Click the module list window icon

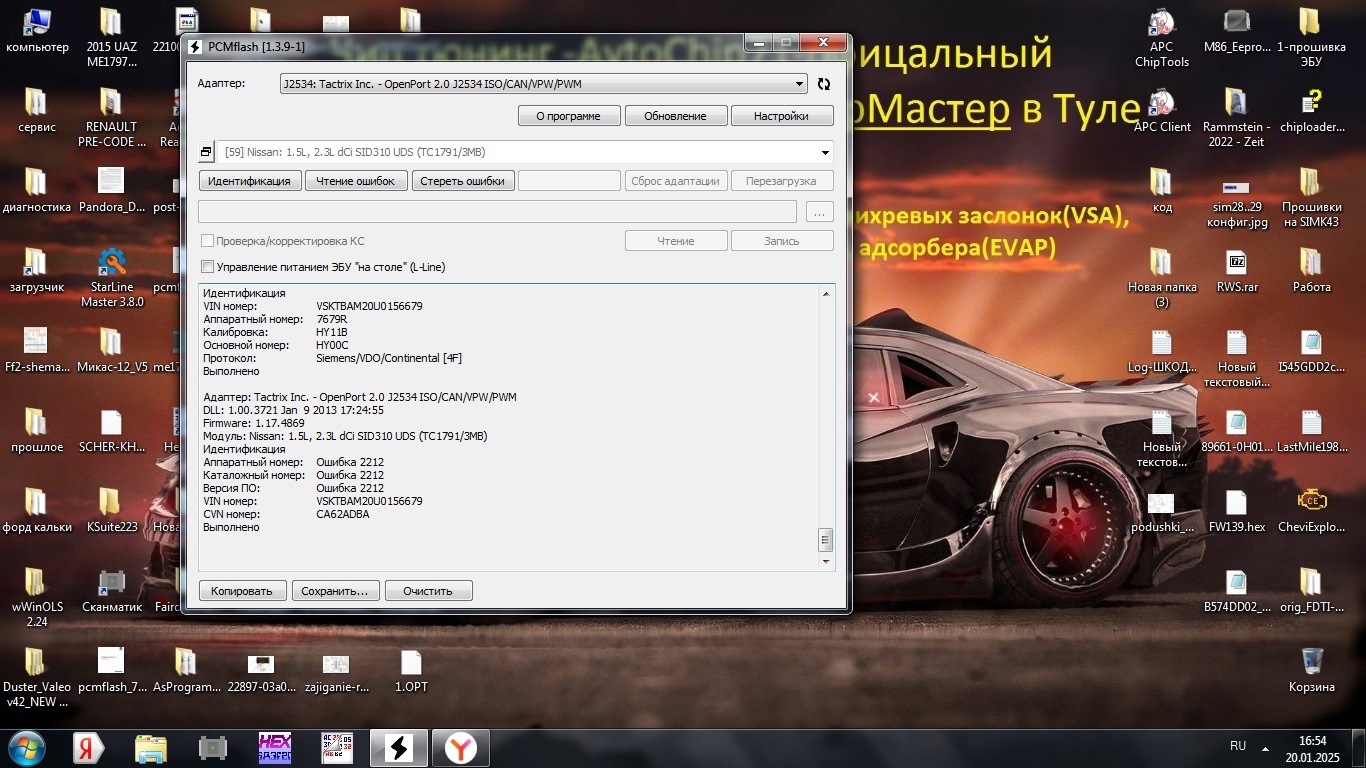tap(206, 152)
